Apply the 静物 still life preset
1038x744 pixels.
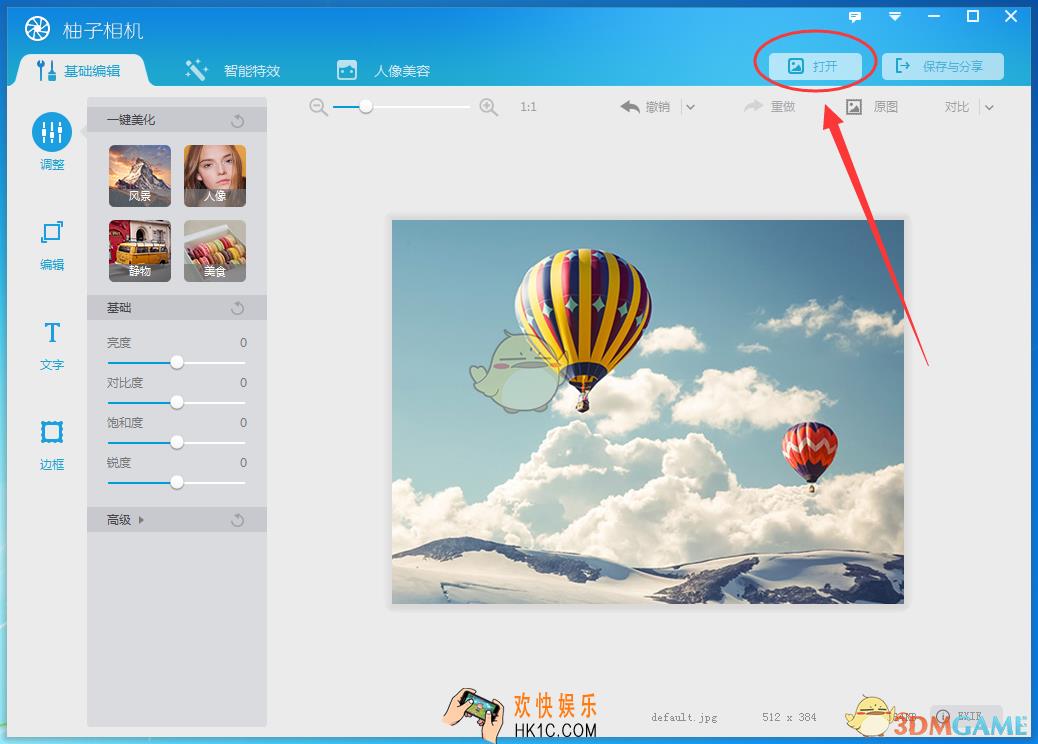140,251
